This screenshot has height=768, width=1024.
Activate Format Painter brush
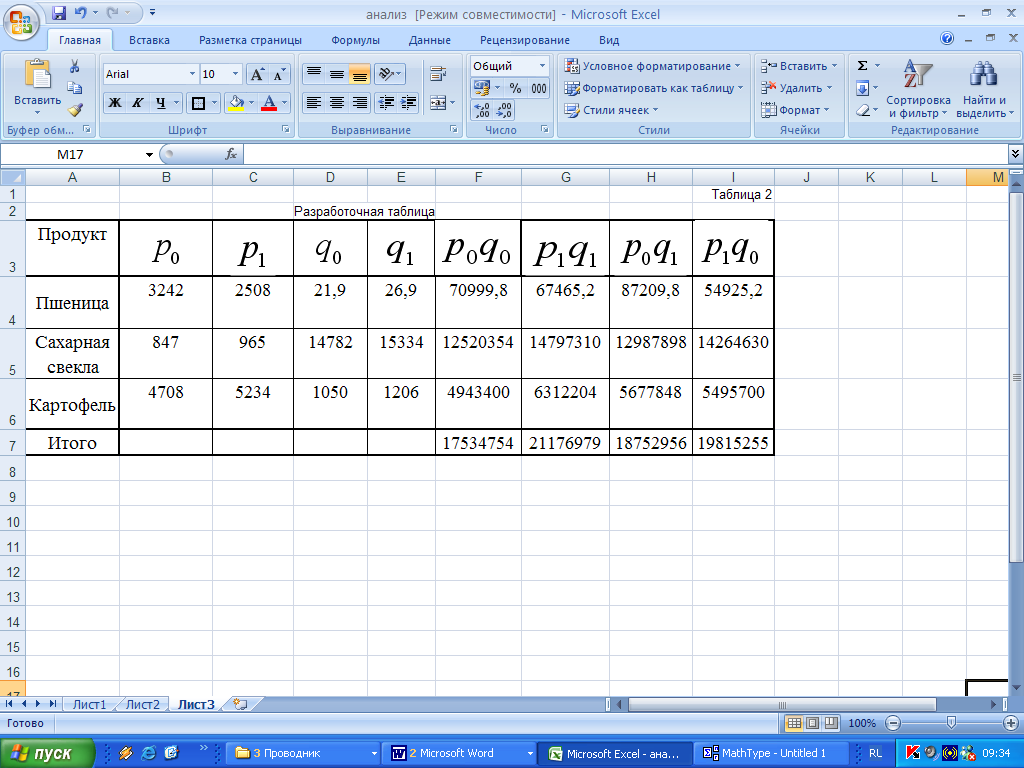(74, 110)
